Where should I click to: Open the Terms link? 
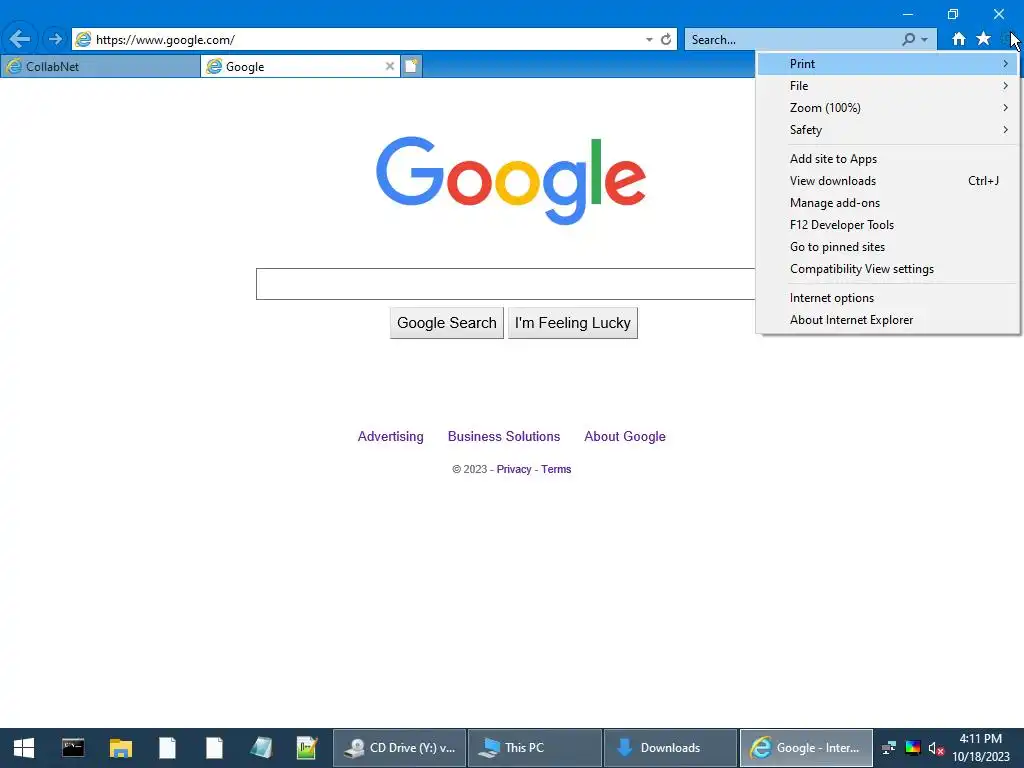(556, 469)
